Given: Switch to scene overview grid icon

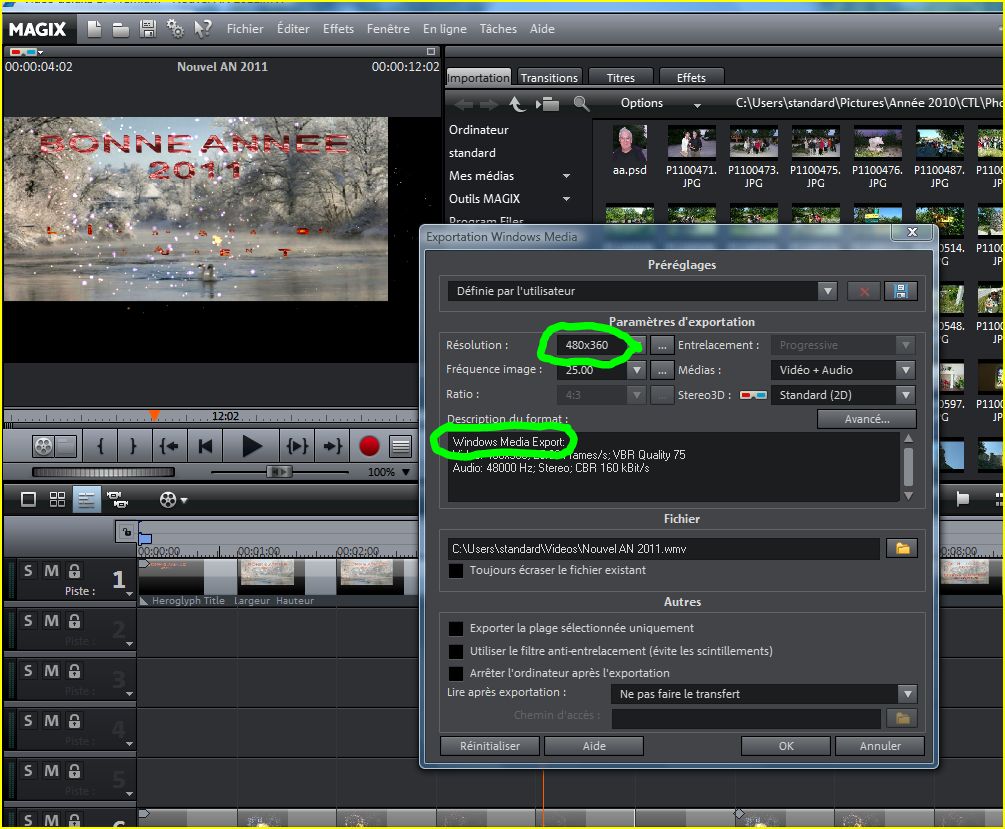Looking at the screenshot, I should pos(57,499).
